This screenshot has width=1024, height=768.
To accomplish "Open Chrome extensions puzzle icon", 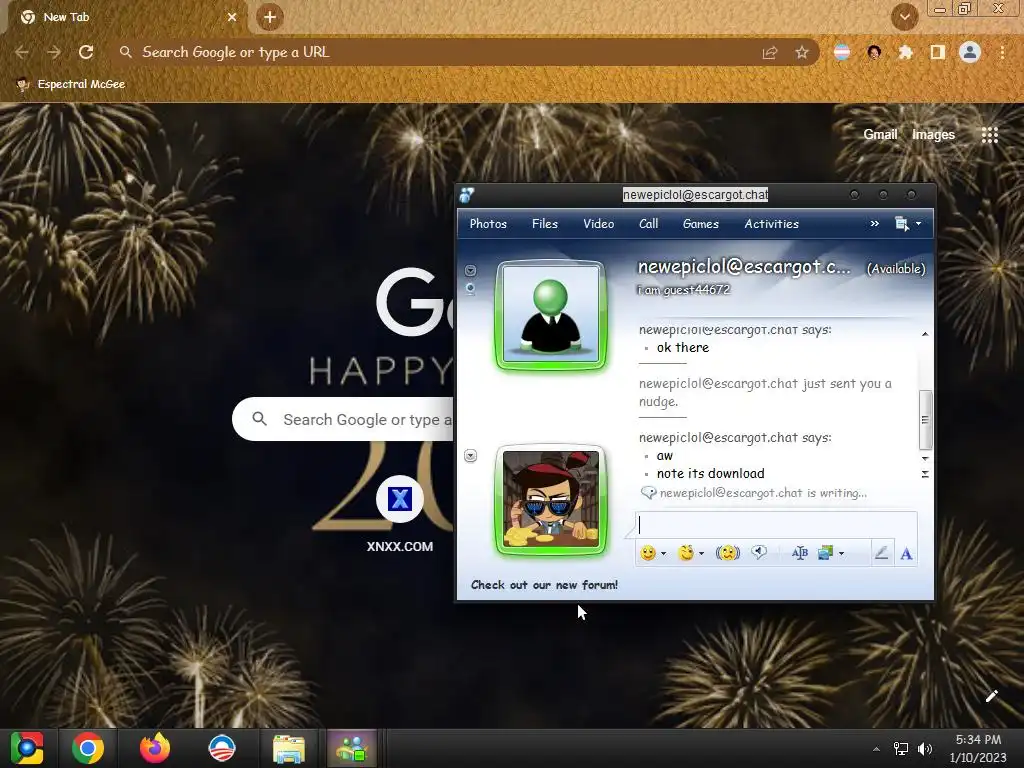I will tap(906, 52).
